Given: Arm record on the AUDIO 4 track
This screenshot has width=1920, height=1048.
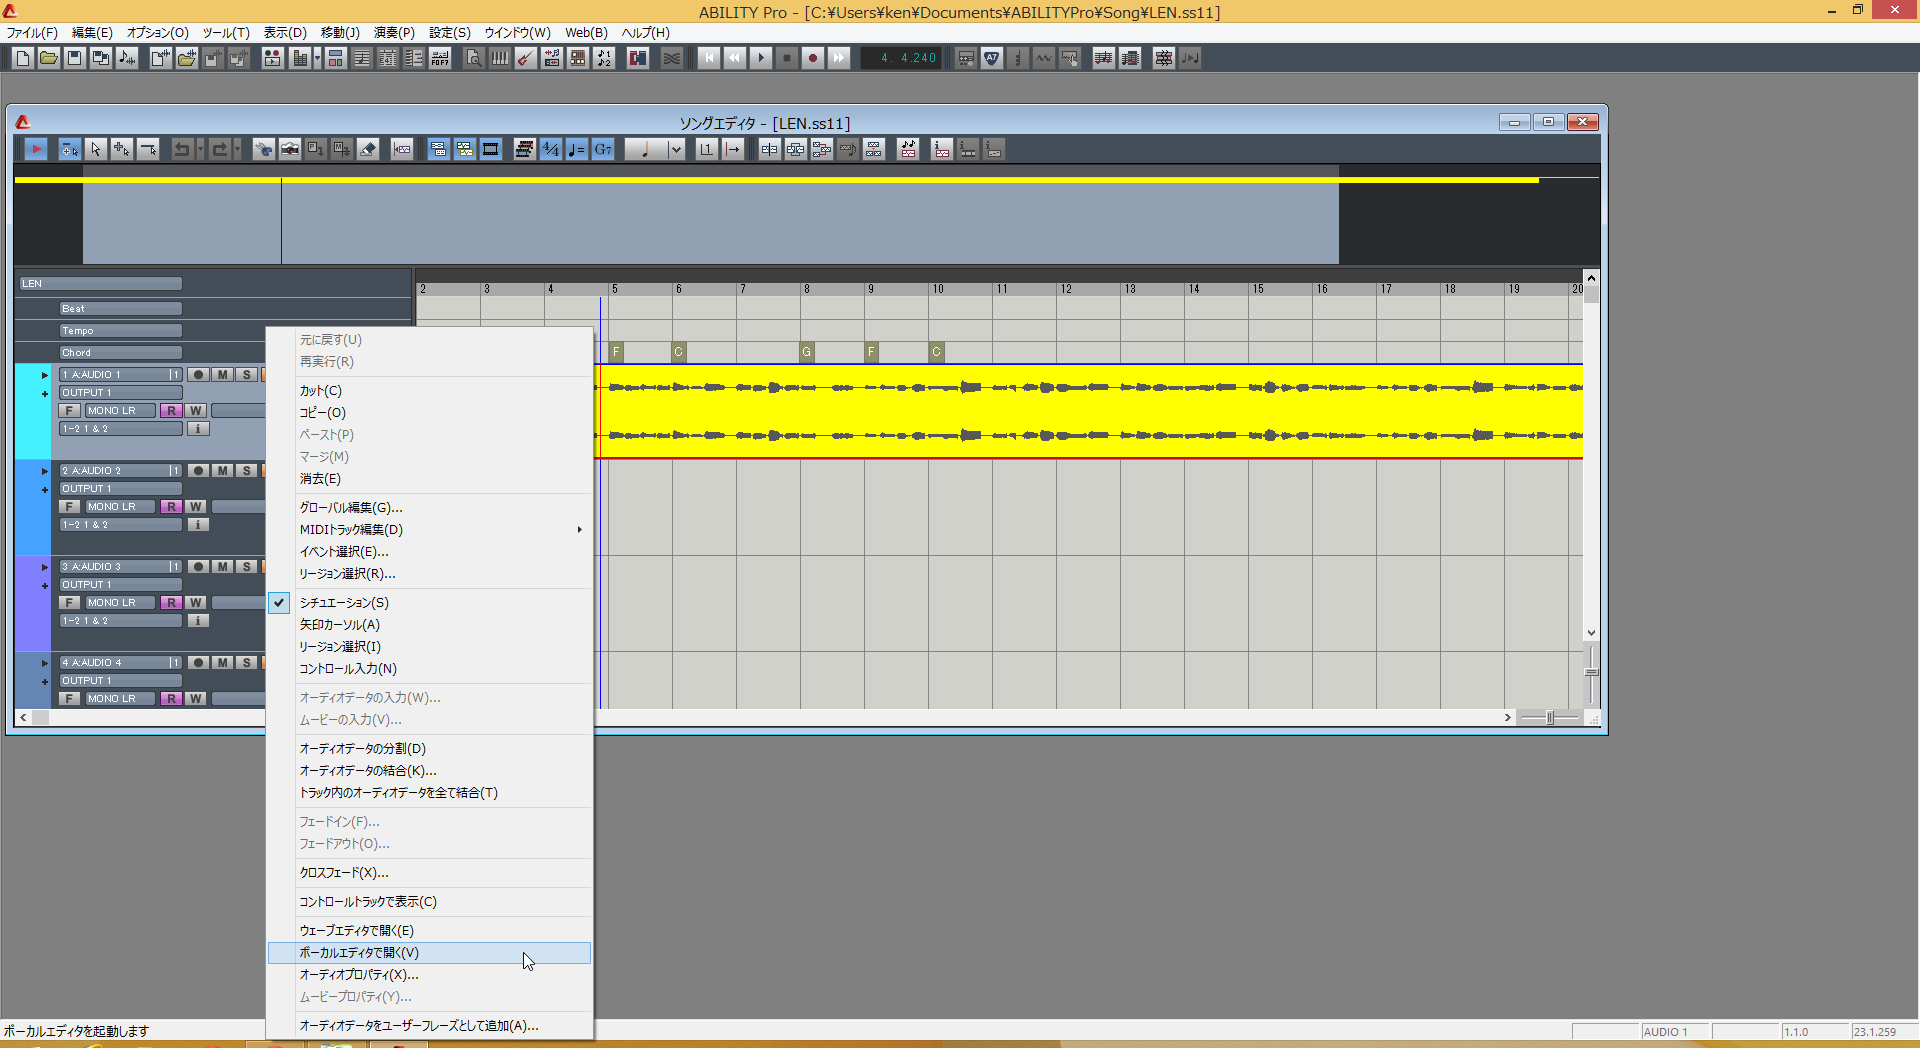Looking at the screenshot, I should (x=198, y=663).
